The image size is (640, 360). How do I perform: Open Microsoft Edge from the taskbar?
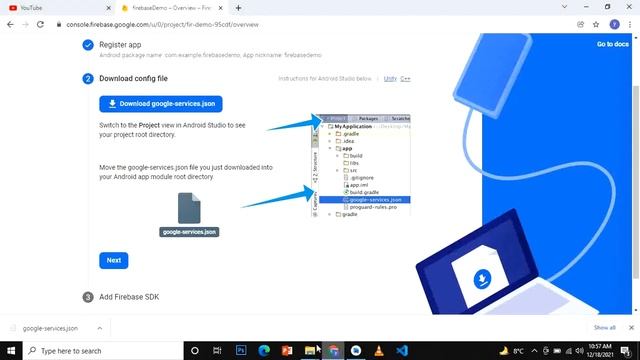[264, 351]
